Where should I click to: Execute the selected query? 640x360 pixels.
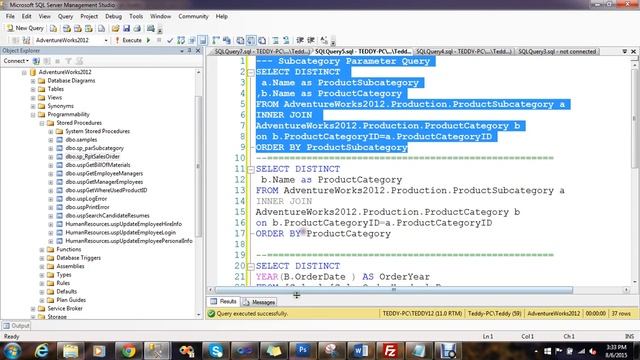coord(129,40)
